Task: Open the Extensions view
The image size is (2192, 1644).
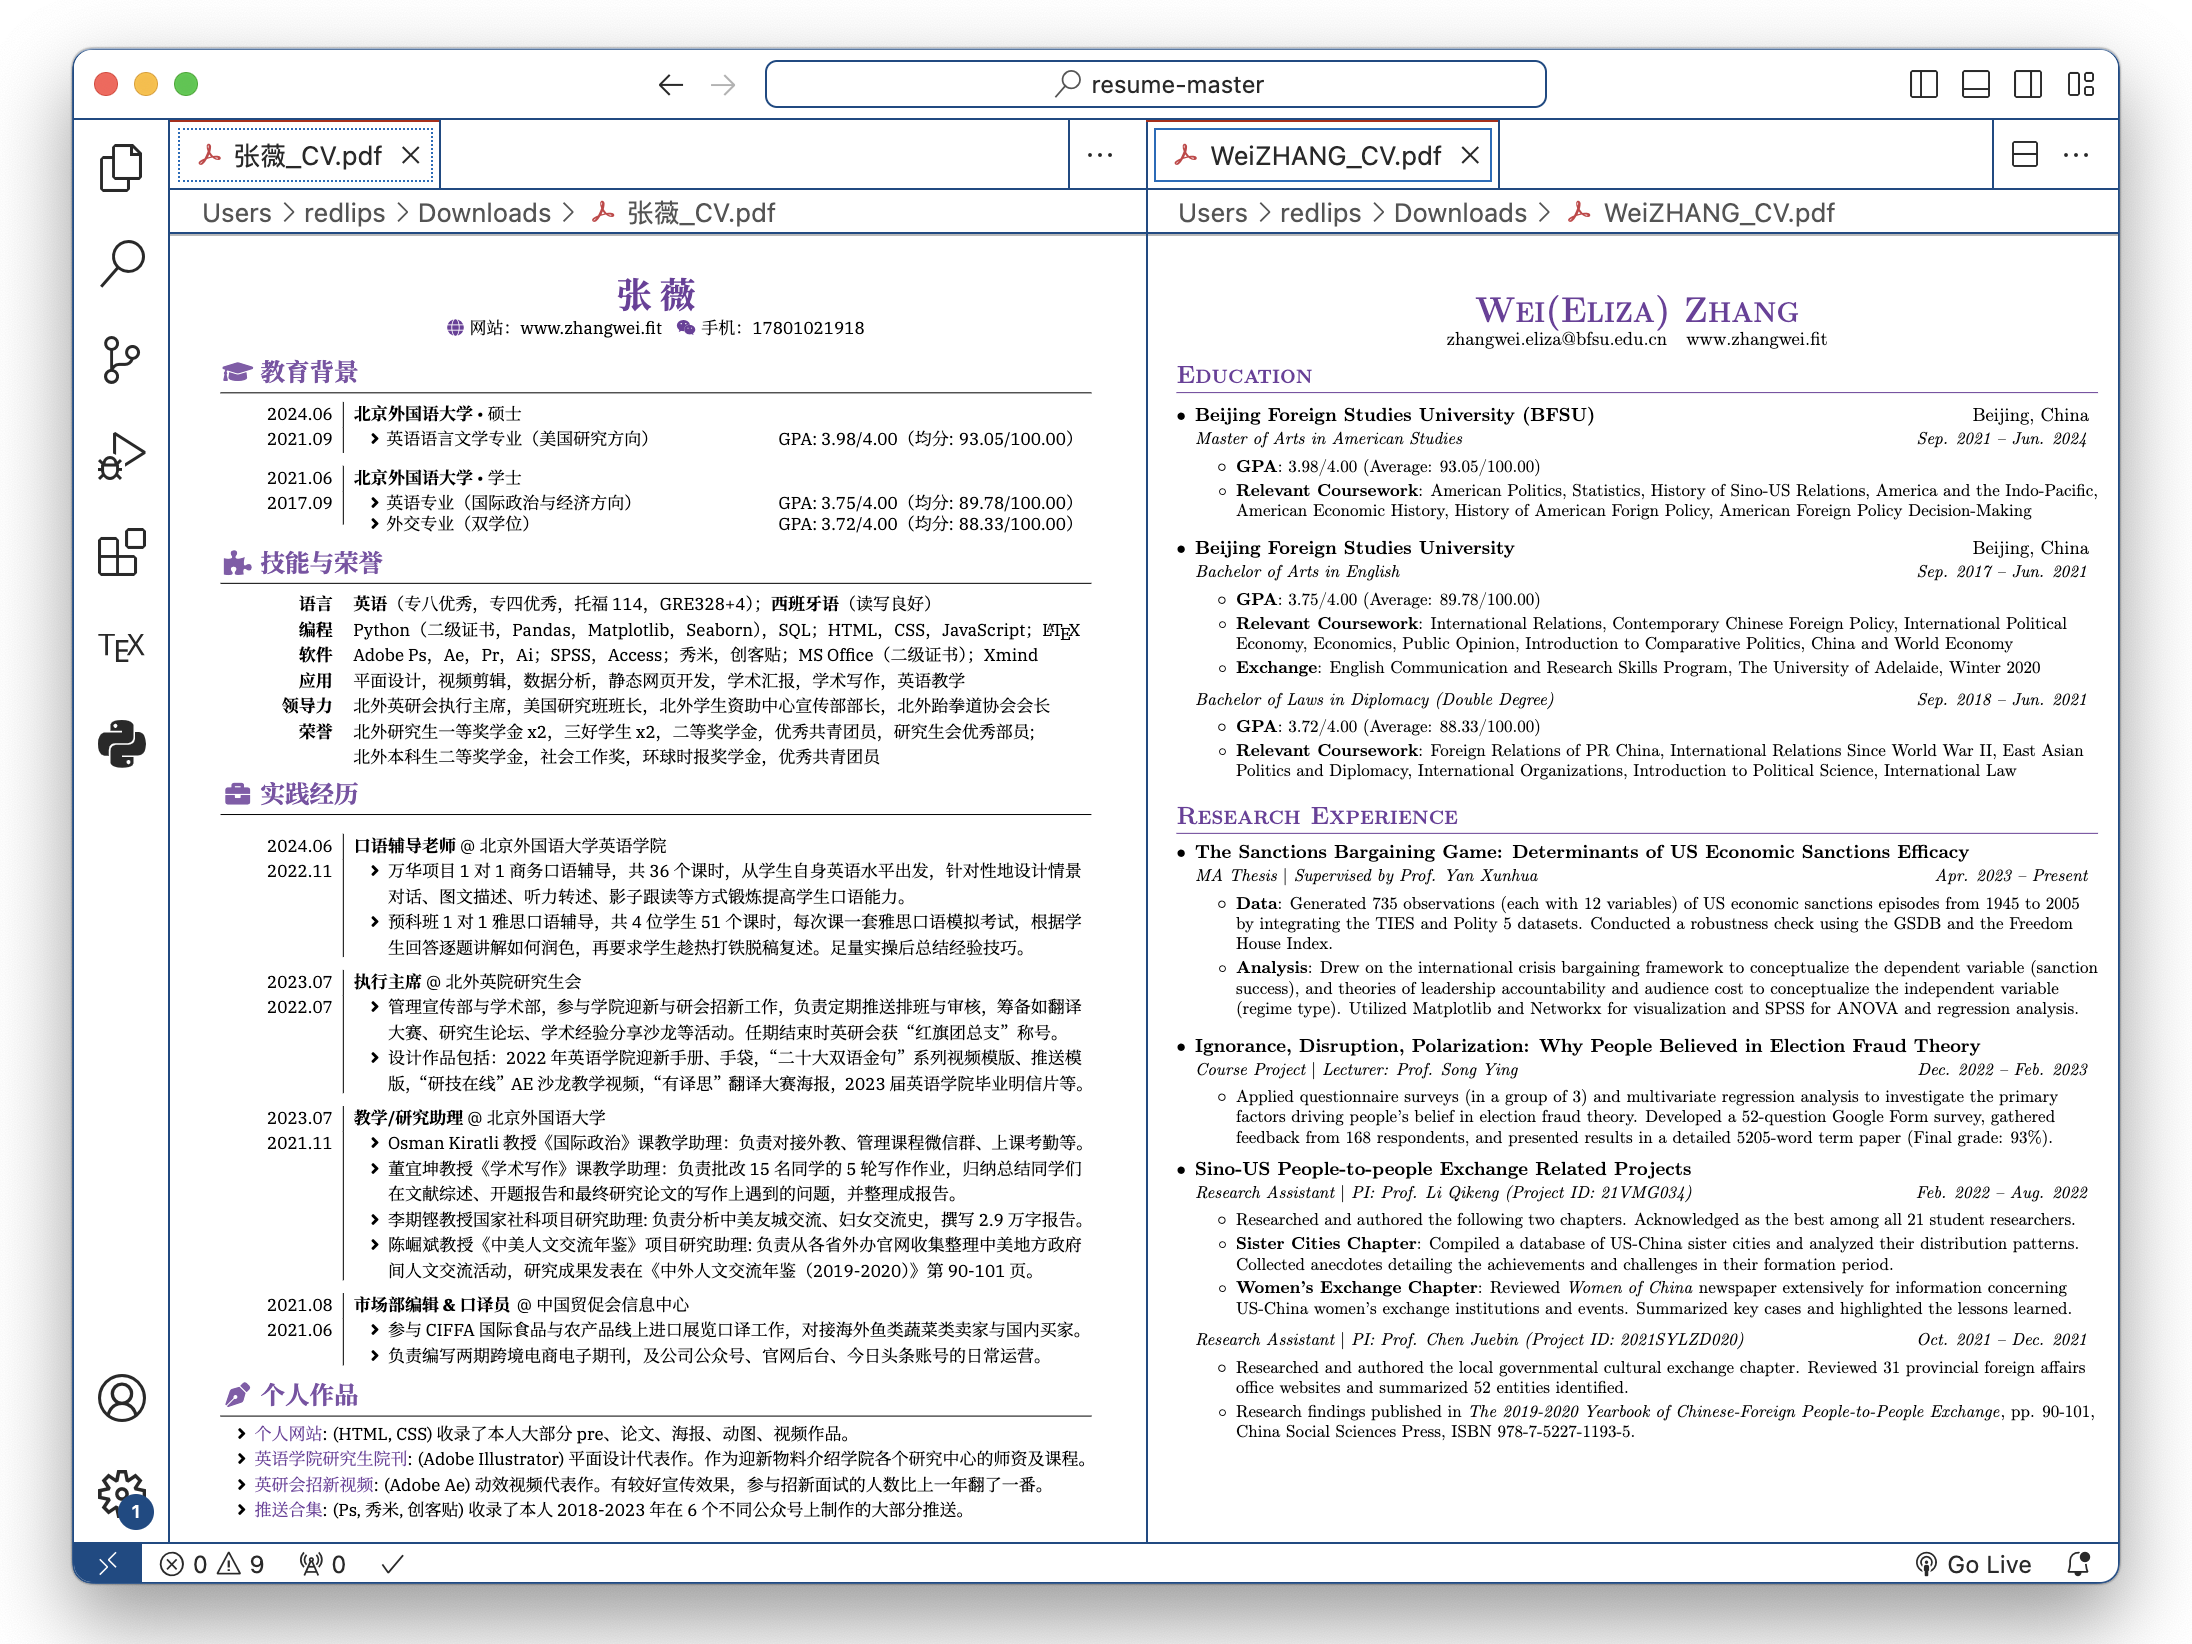Action: point(121,552)
